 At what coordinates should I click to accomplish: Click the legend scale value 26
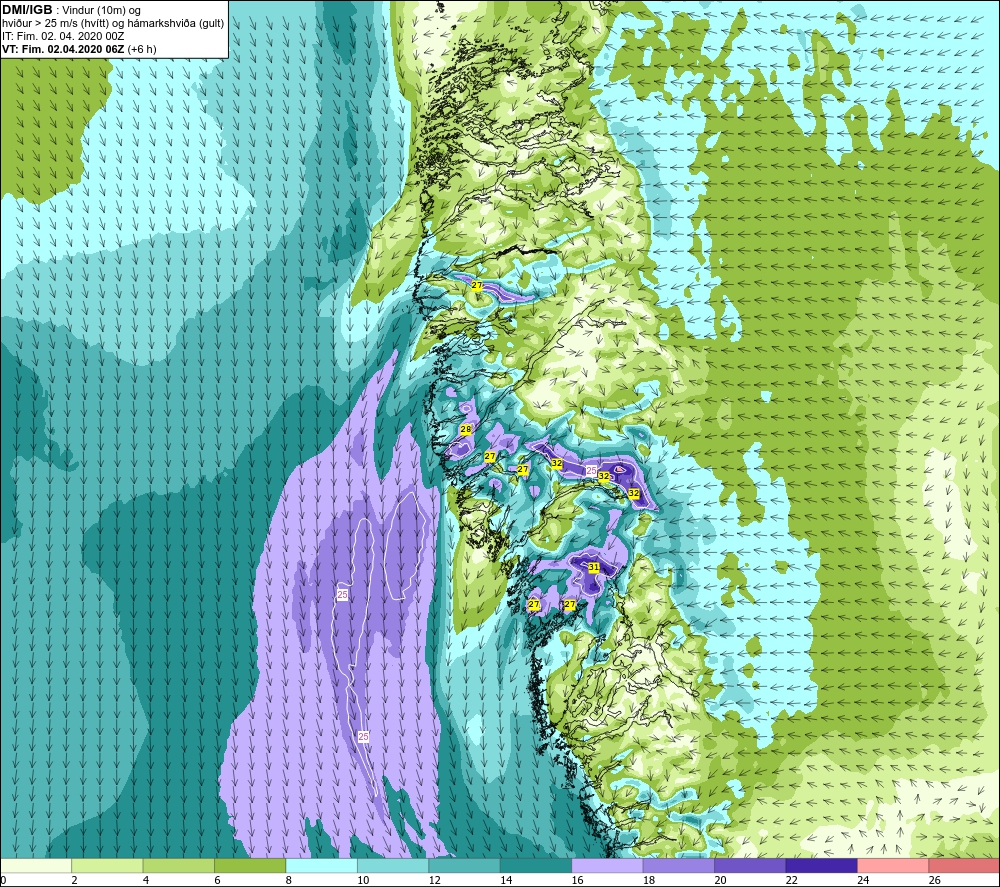[x=934, y=880]
